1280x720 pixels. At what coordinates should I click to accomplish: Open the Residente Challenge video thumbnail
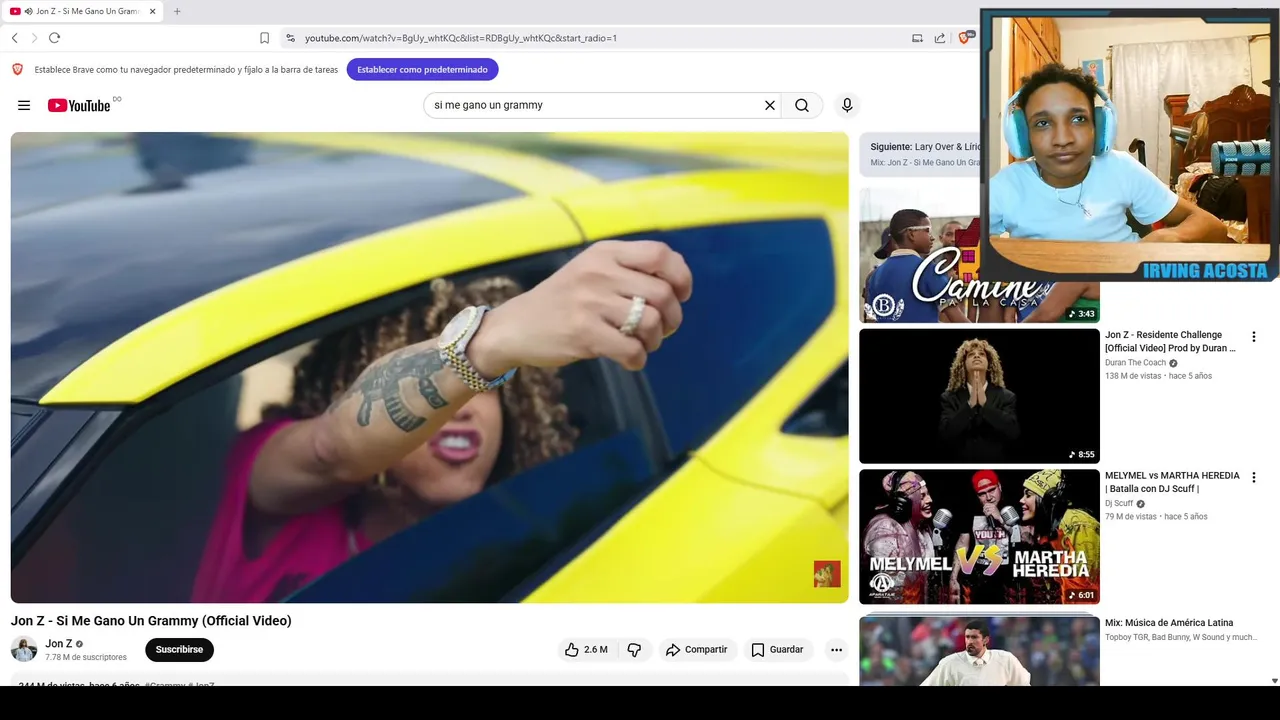[x=979, y=396]
